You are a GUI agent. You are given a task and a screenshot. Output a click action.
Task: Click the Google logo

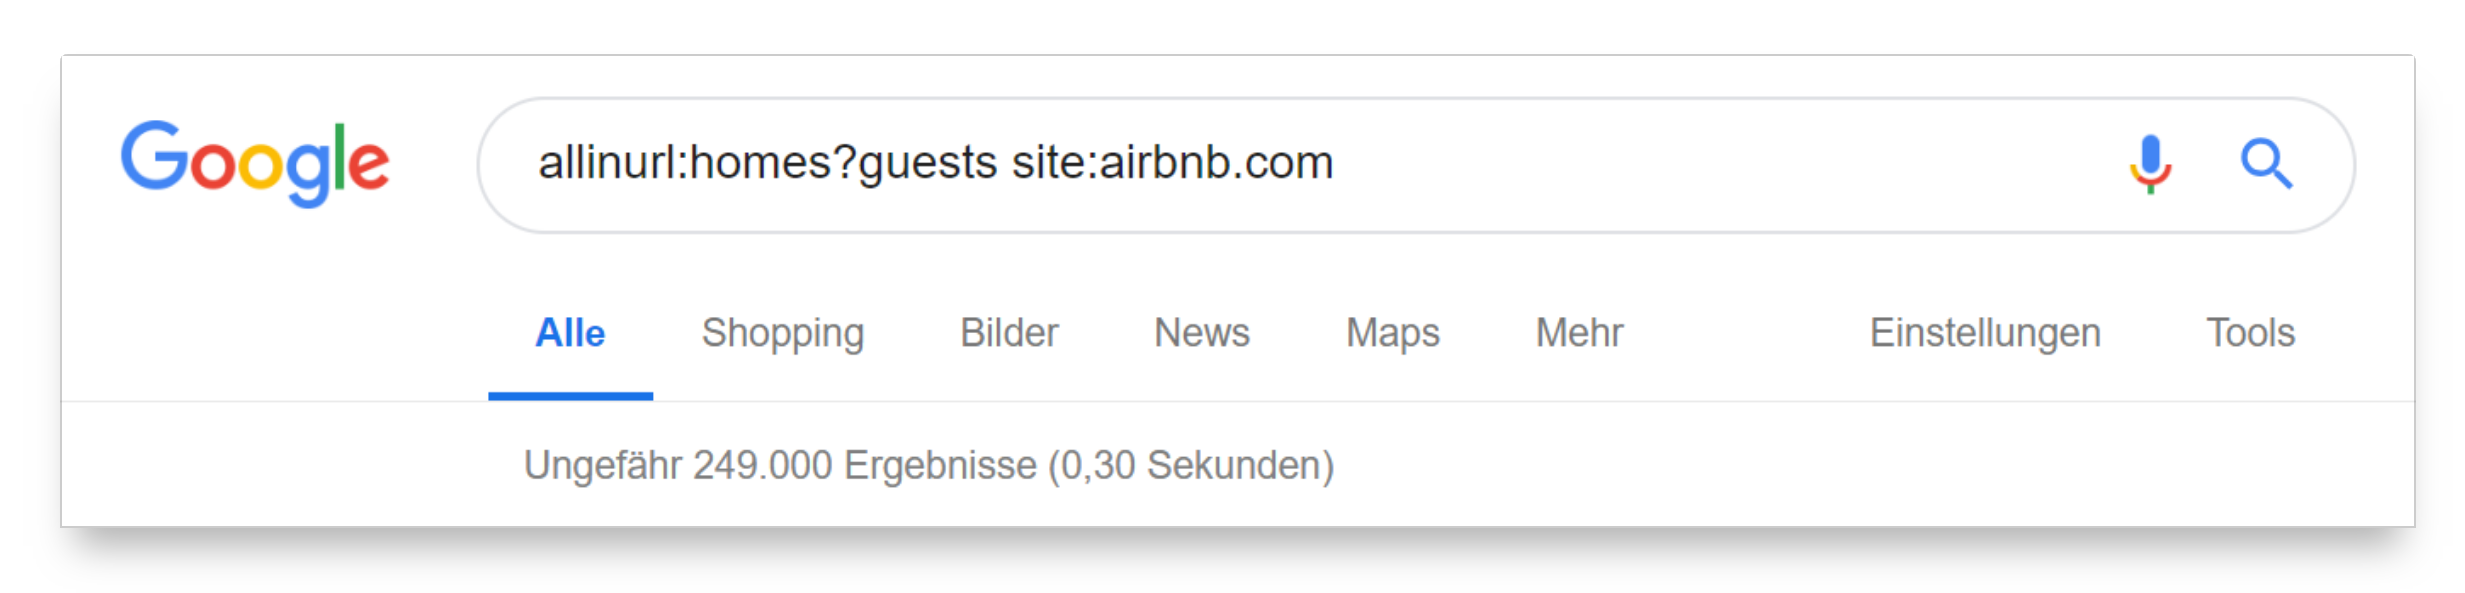tap(255, 162)
